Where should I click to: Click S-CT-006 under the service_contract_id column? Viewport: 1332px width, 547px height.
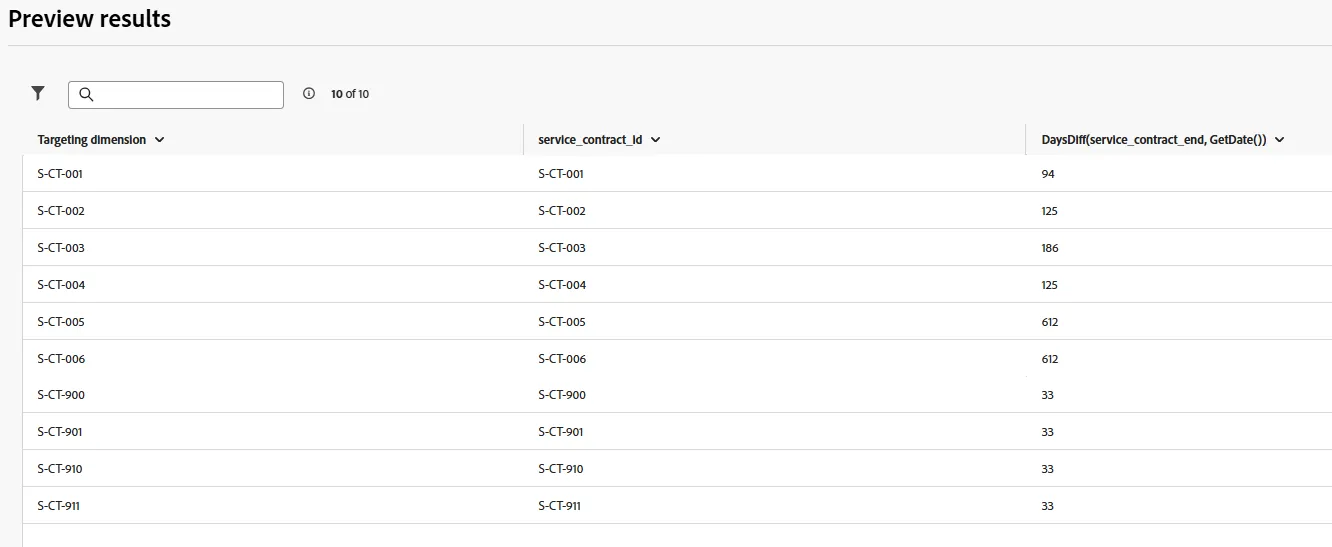pos(562,359)
